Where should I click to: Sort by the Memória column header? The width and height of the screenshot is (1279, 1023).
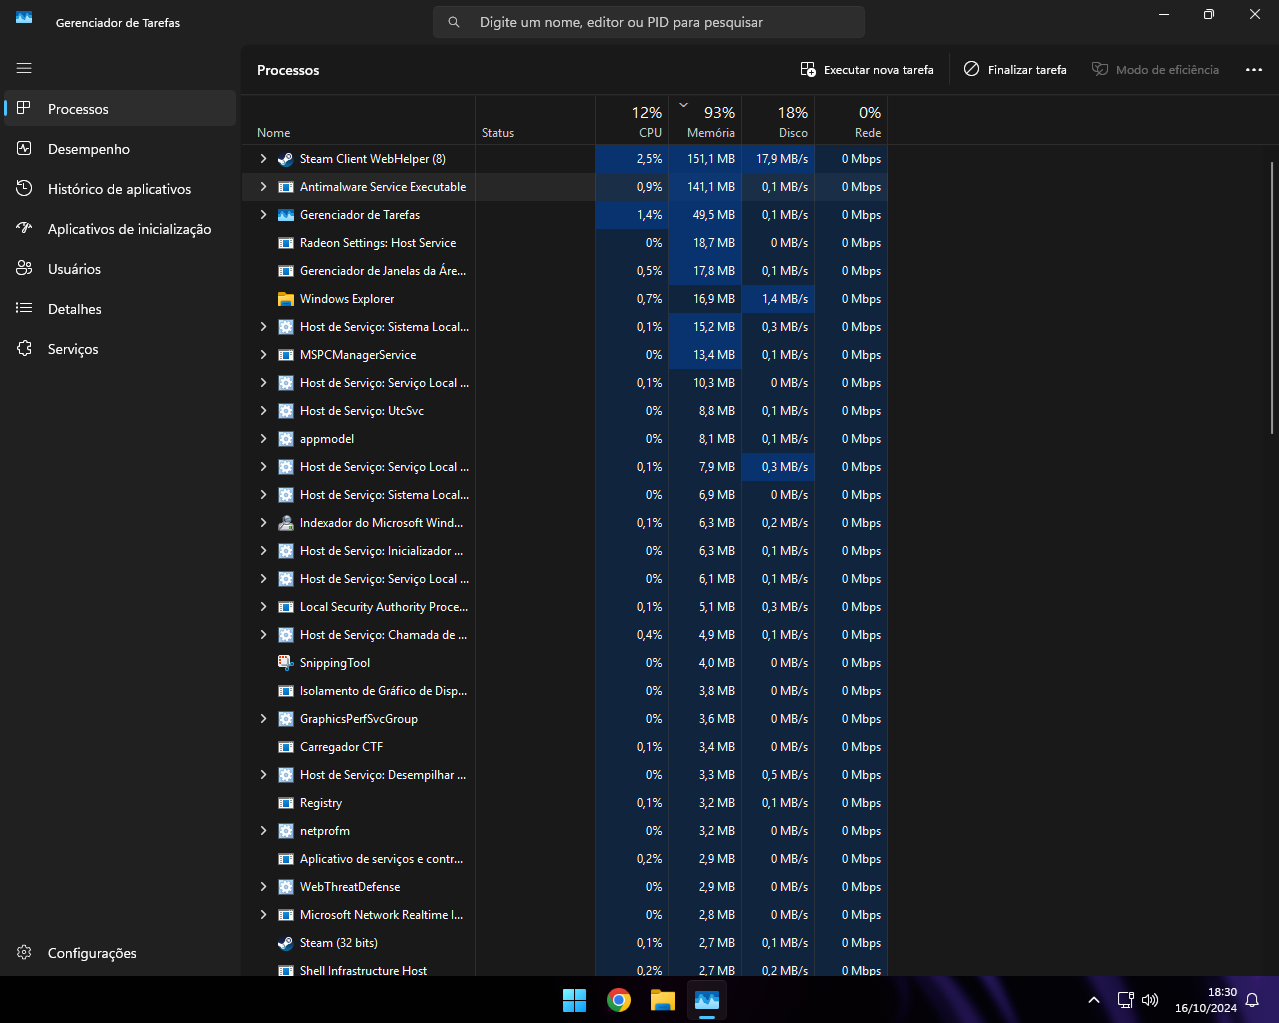tap(705, 120)
